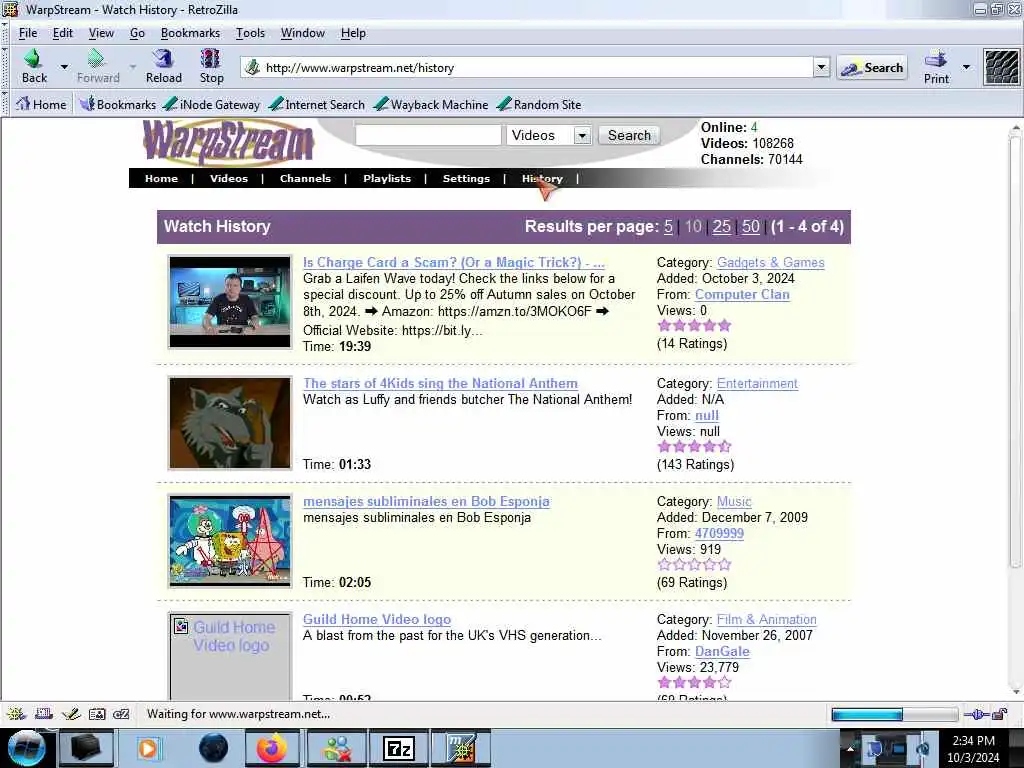Go to the Channels tab on WarpStream

point(305,178)
